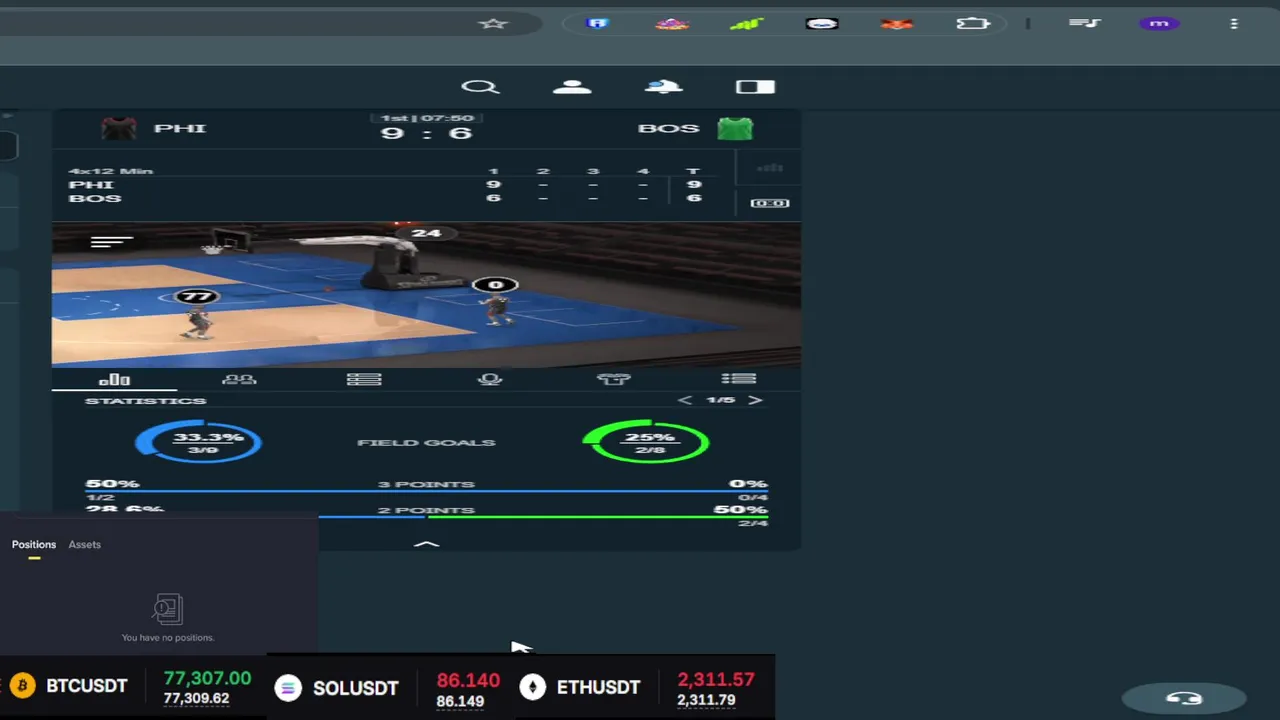Open the BTCUSDT ticker
This screenshot has height=720, width=1280.
click(x=87, y=686)
